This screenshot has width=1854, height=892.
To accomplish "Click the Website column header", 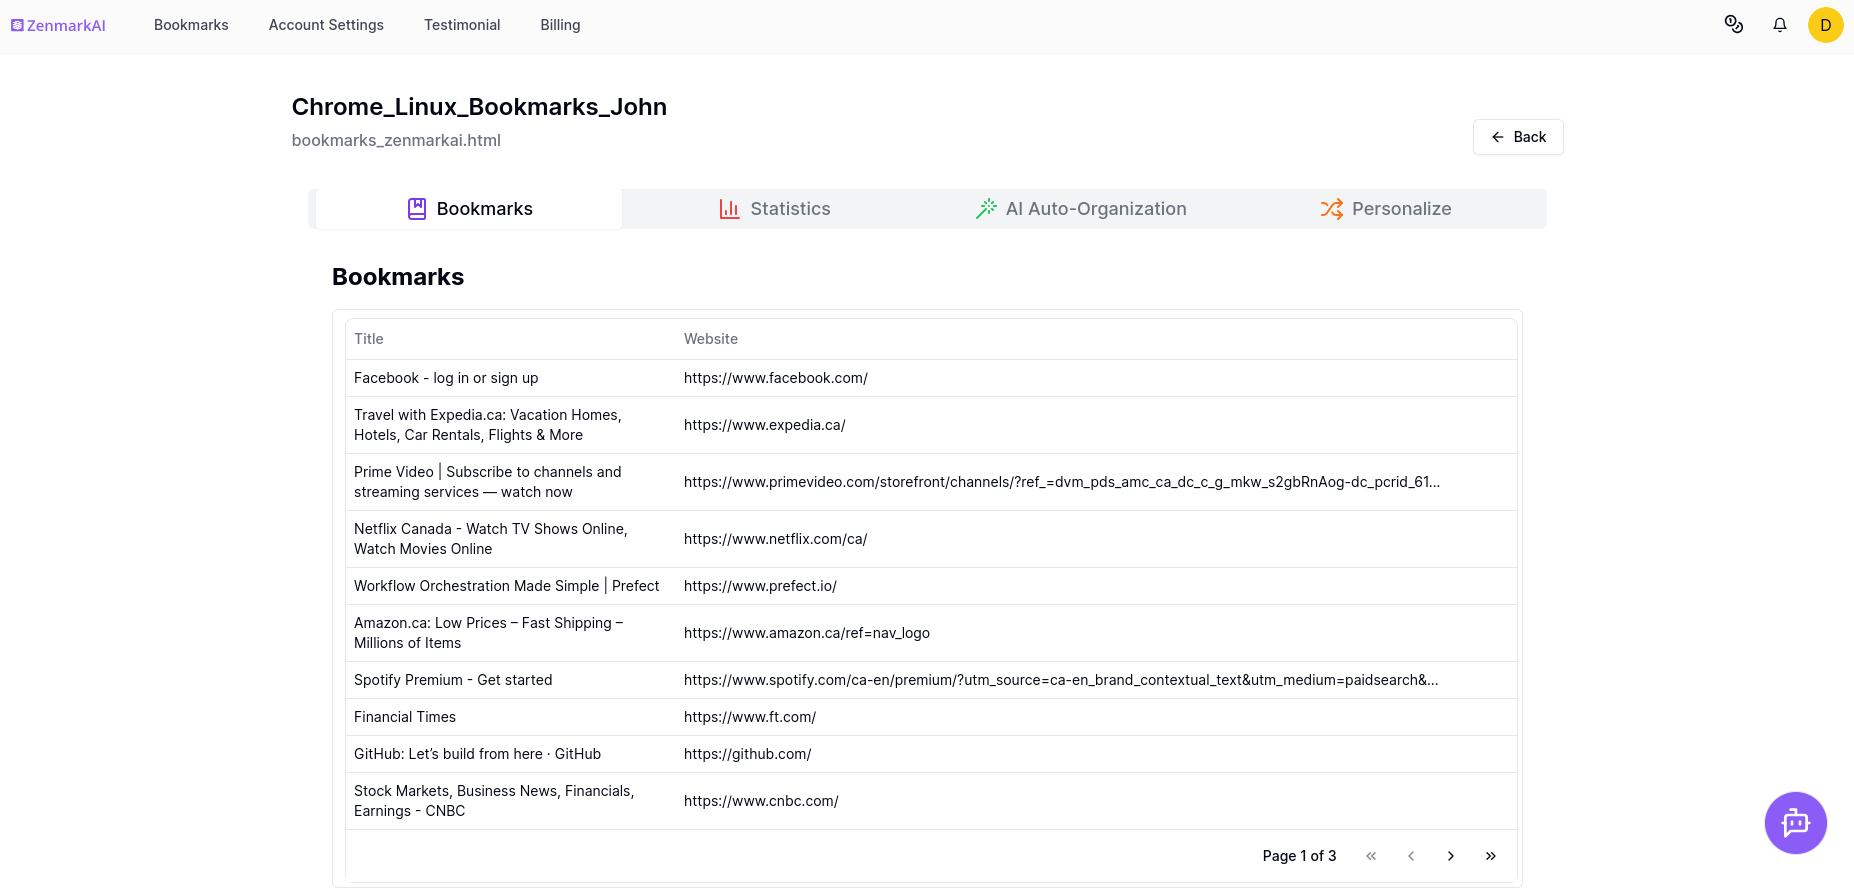I will point(711,339).
